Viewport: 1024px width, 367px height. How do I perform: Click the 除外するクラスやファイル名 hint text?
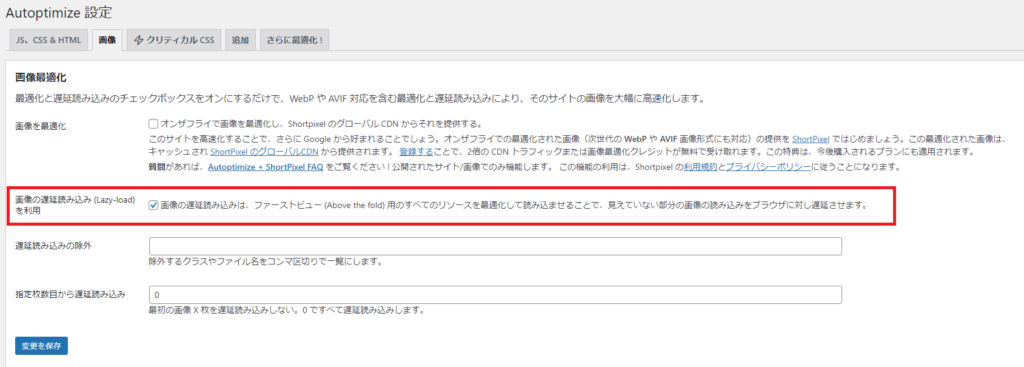265,262
